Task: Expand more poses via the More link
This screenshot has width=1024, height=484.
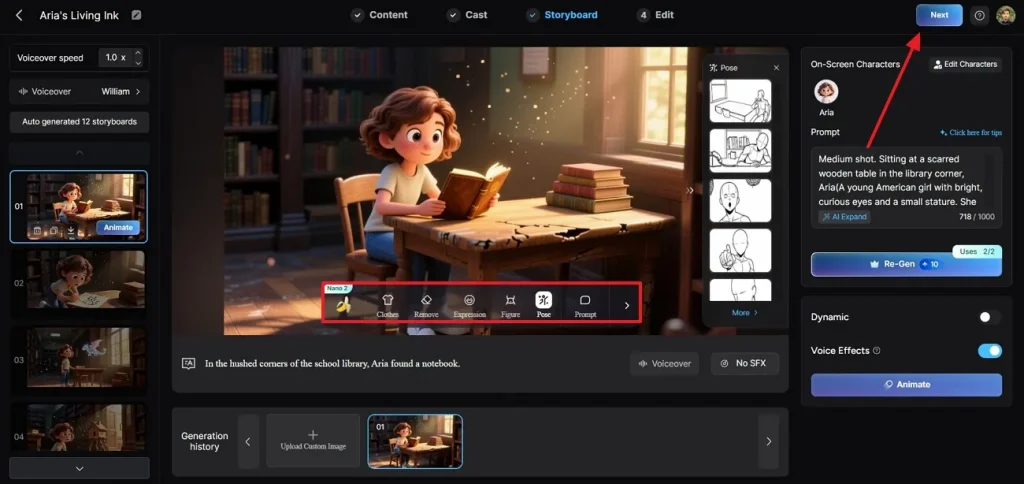Action: [x=744, y=313]
